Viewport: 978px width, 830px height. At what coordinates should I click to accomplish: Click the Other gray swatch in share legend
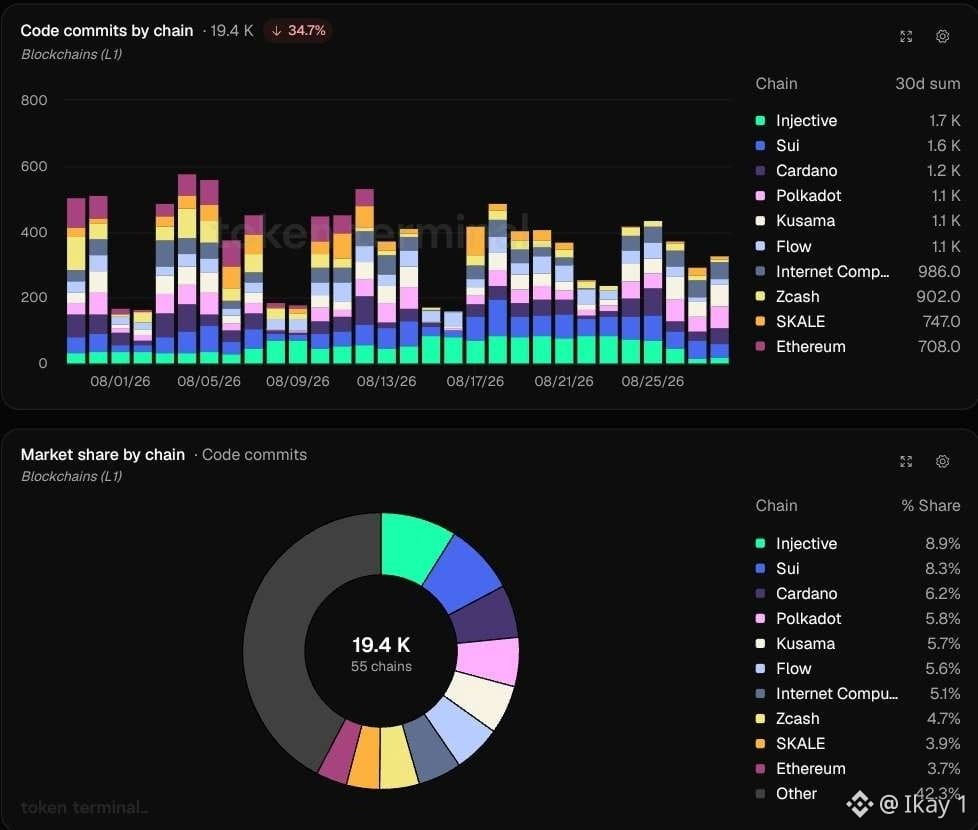click(x=760, y=793)
